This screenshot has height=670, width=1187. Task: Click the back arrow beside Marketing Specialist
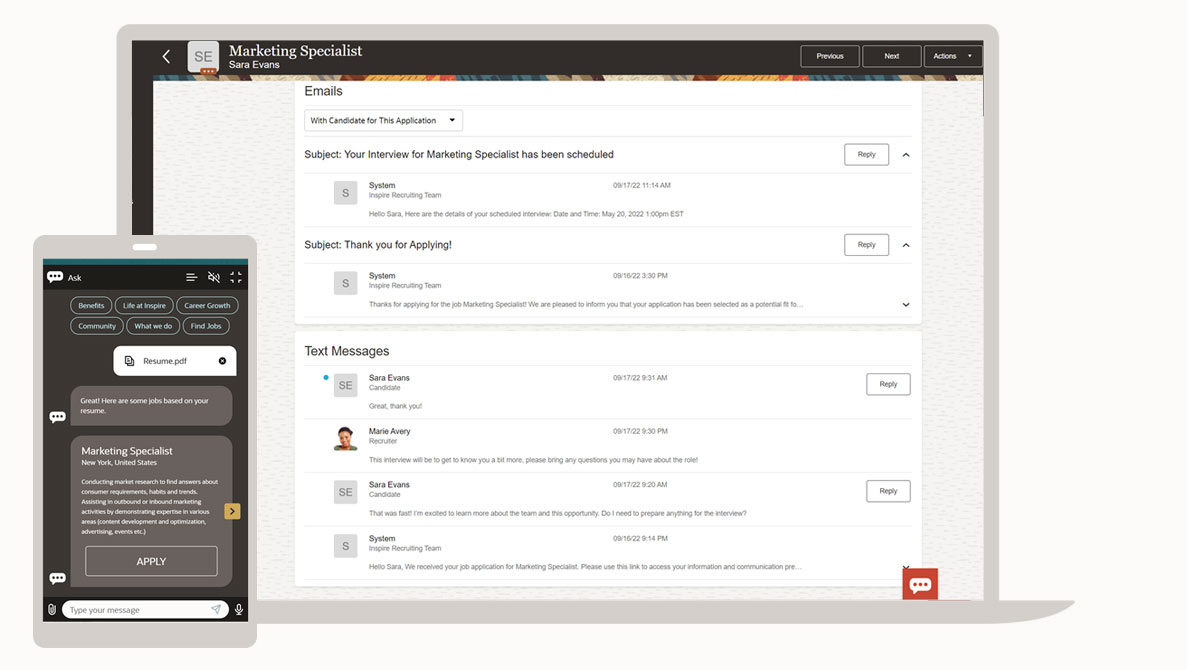point(167,57)
